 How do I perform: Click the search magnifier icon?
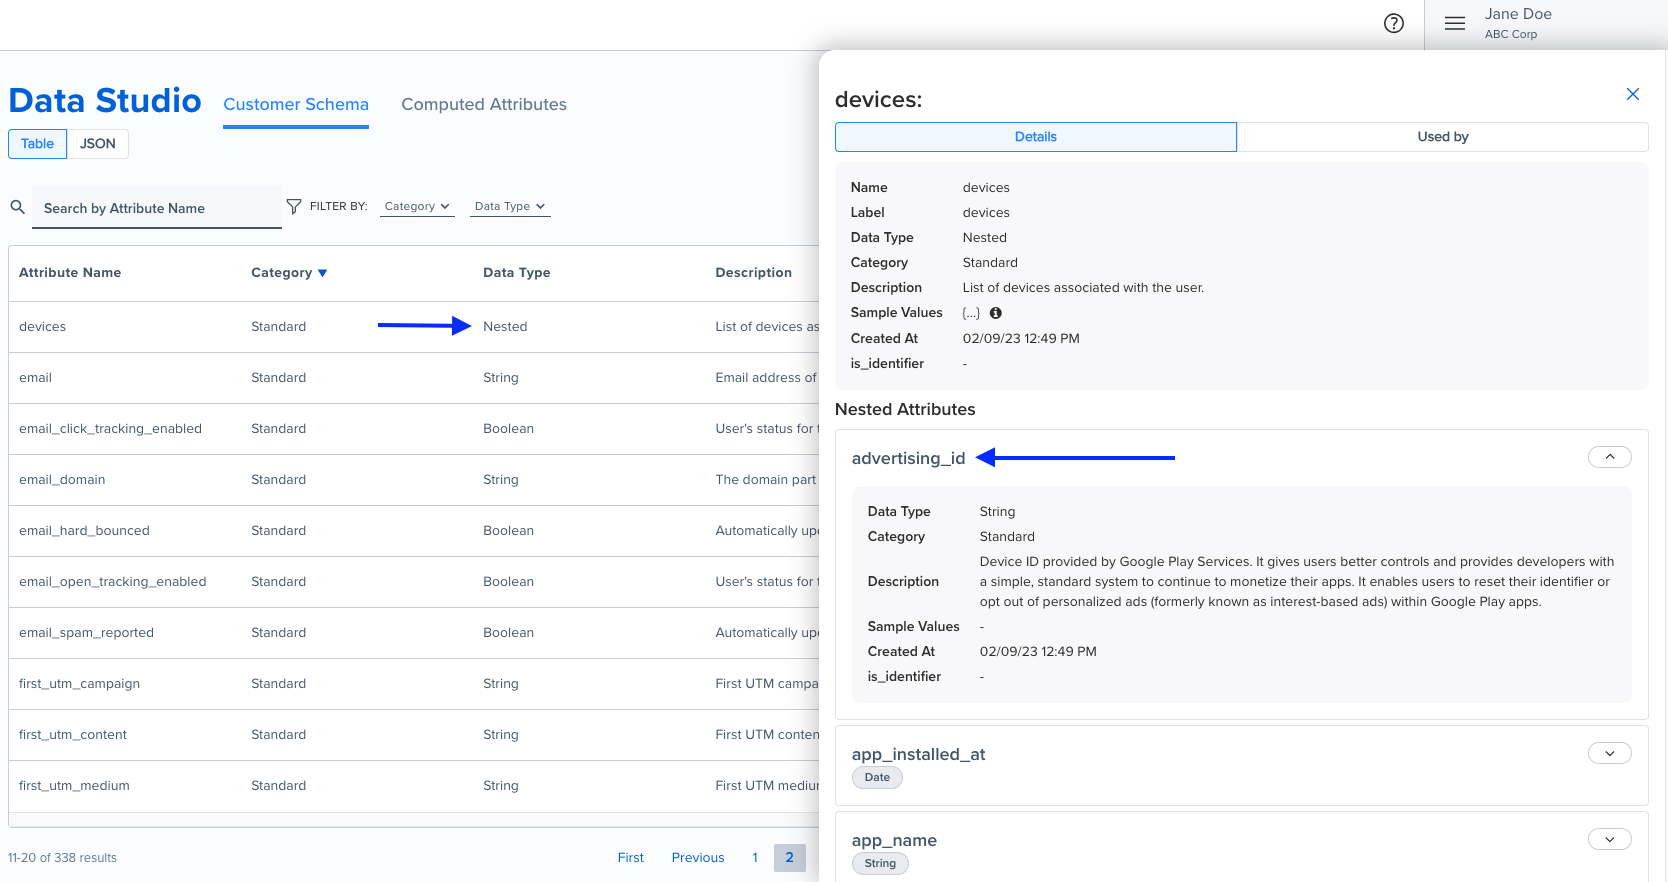pyautogui.click(x=18, y=207)
